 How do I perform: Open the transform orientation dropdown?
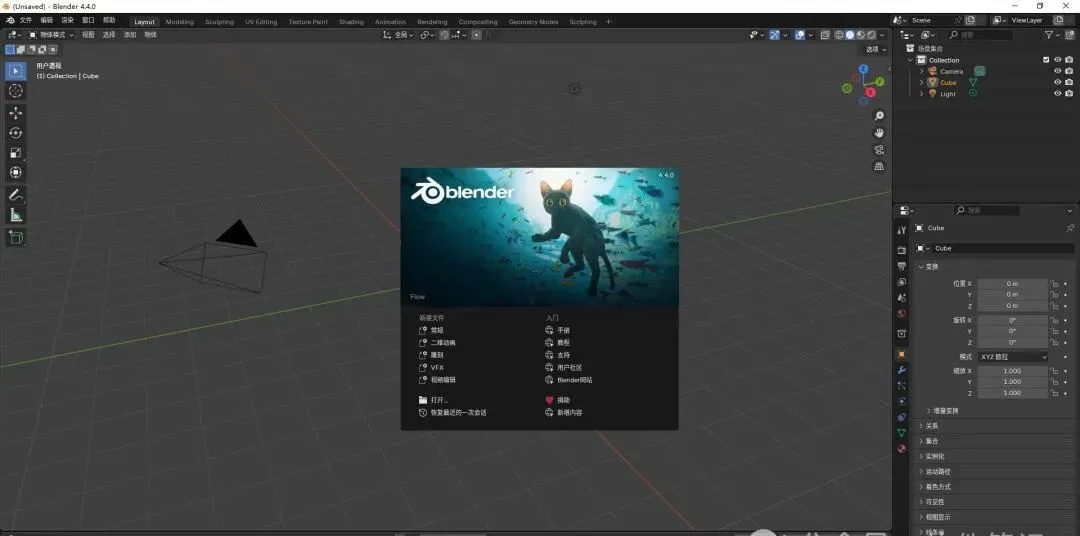coord(399,34)
